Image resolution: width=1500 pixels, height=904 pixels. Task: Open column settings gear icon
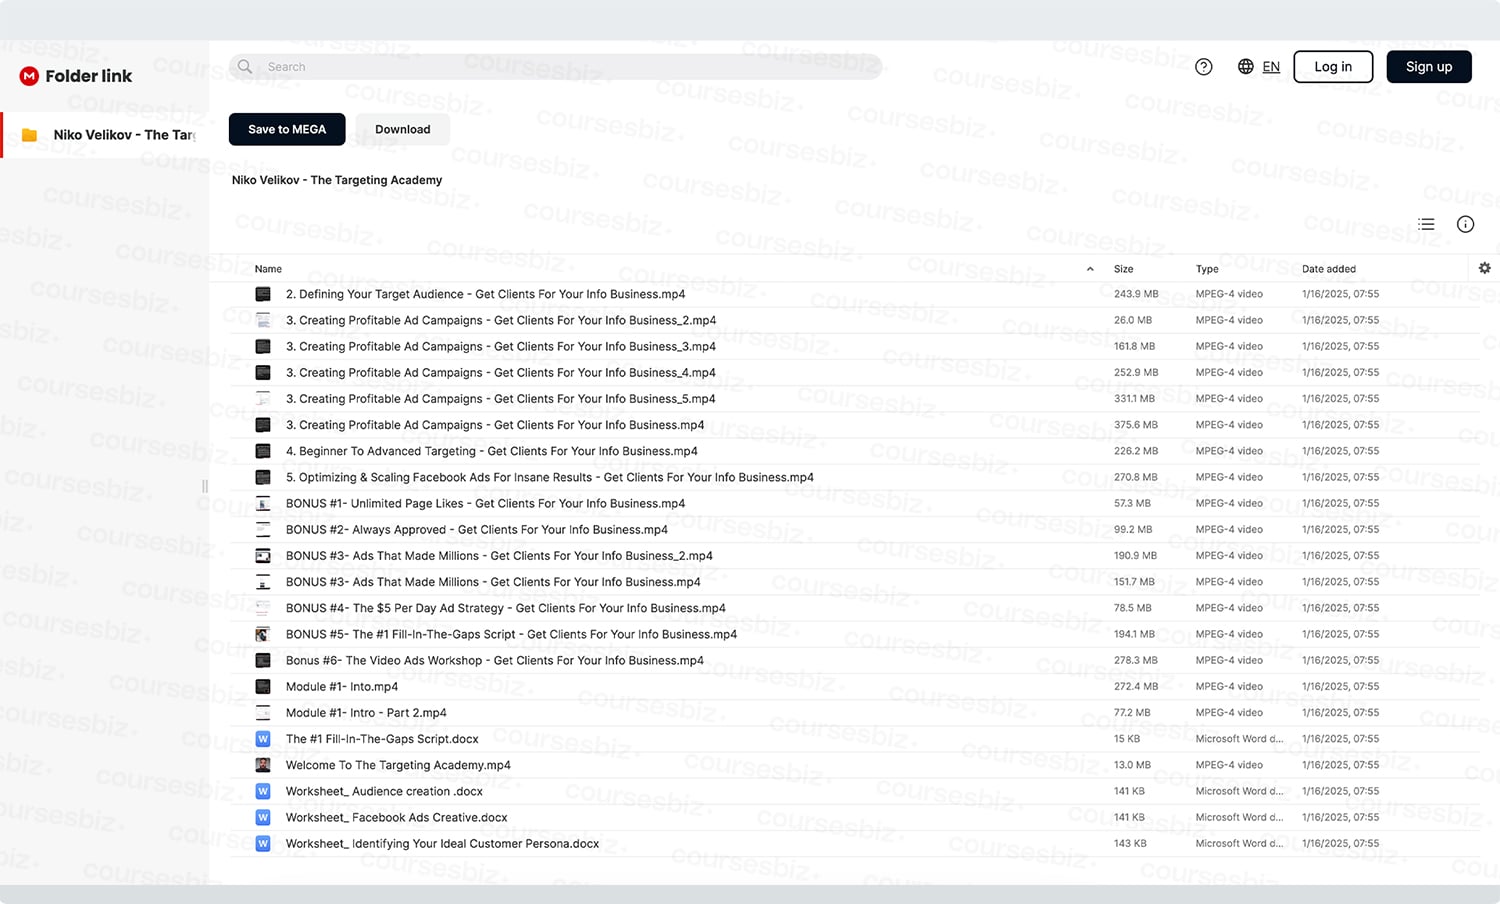1485,268
